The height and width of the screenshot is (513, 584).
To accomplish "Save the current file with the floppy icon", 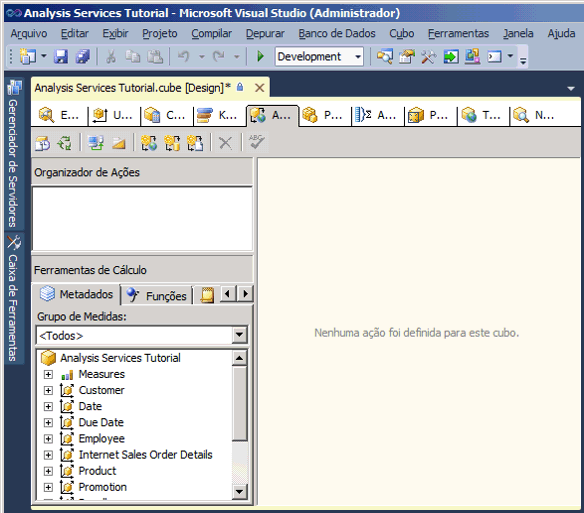I will (61, 57).
